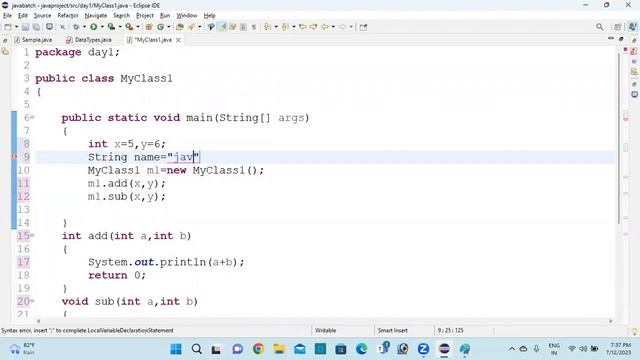Open File Explorer from the taskbar
Image resolution: width=640 pixels, height=360 pixels.
tap(279, 349)
